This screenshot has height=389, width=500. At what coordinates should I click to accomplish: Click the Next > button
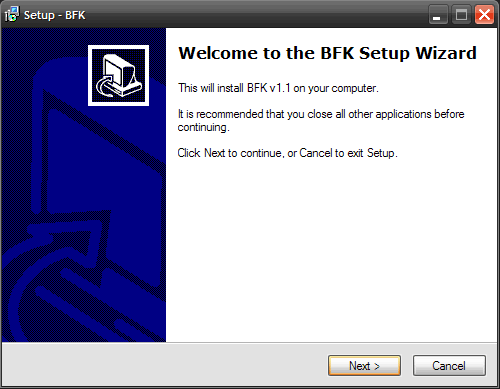364,365
